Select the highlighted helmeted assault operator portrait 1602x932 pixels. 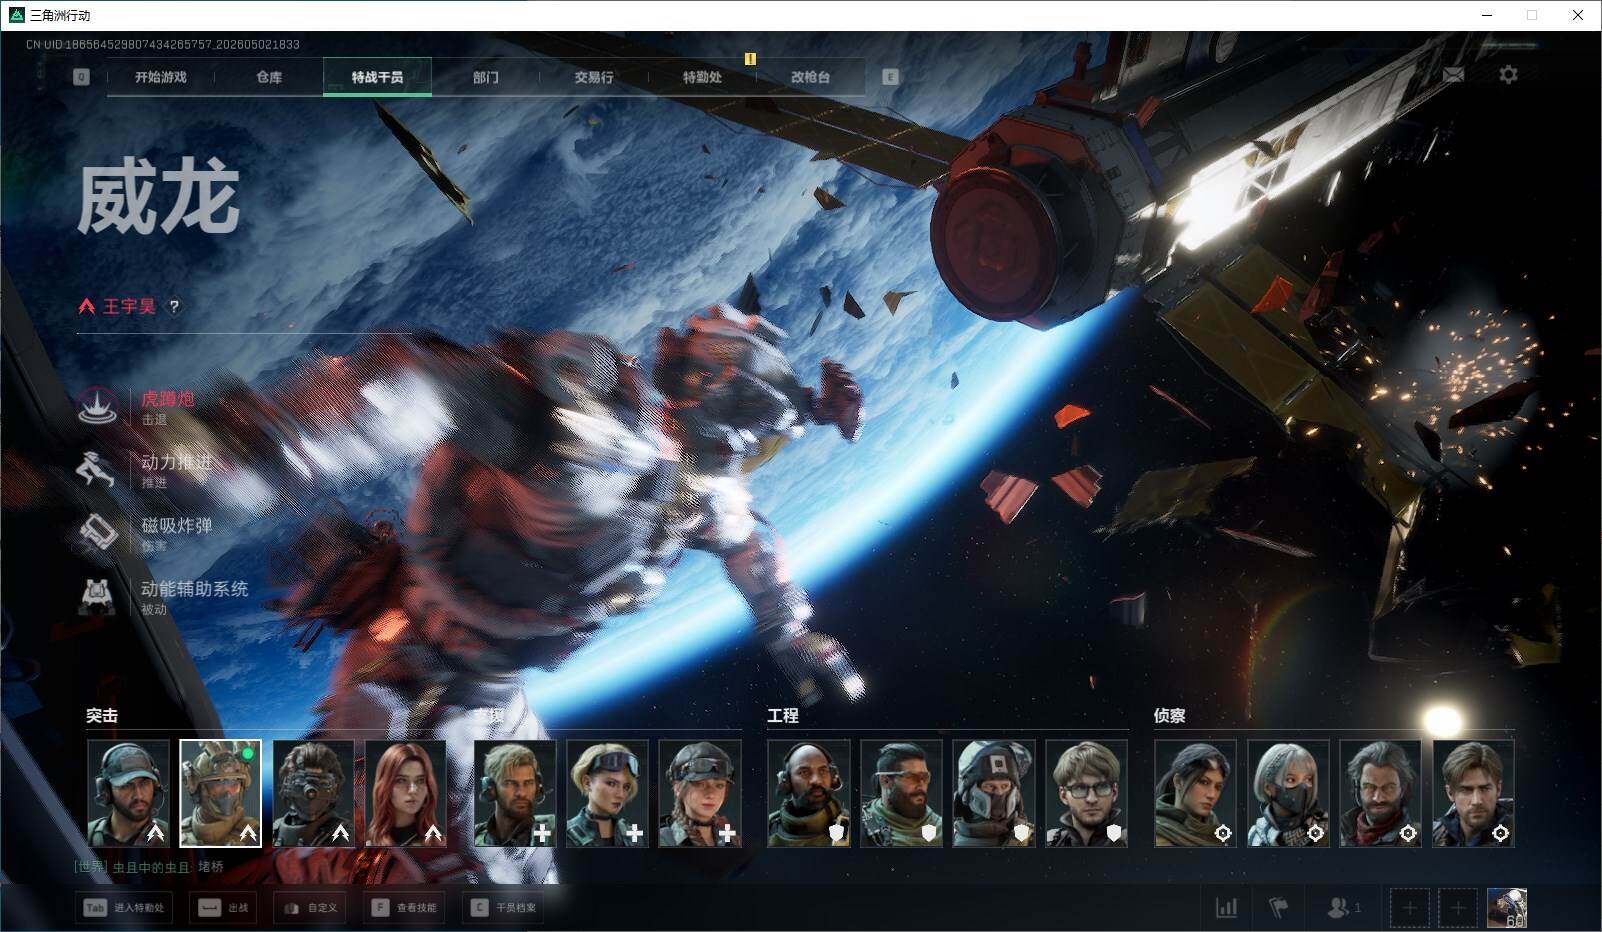(220, 794)
